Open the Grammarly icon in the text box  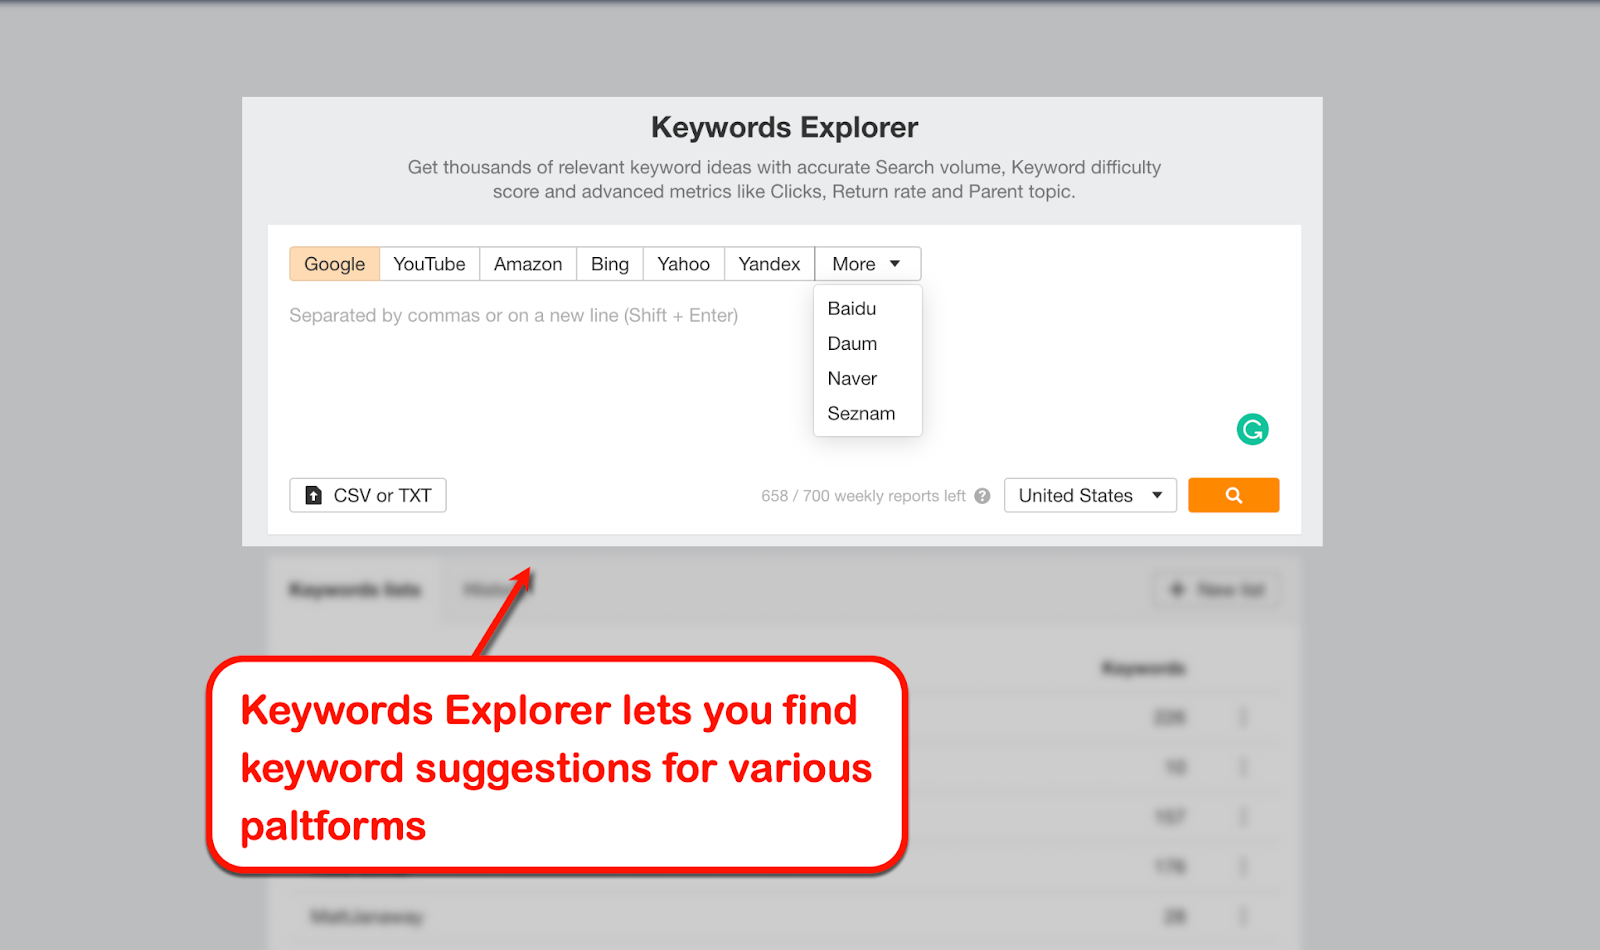pos(1252,429)
